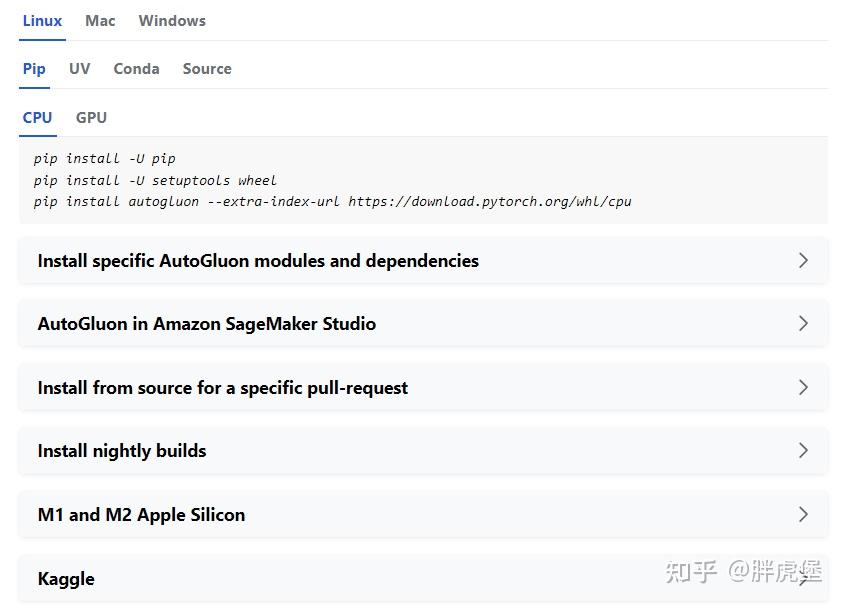
Task: Click the chevron beside Install nightly builds
Action: (803, 451)
